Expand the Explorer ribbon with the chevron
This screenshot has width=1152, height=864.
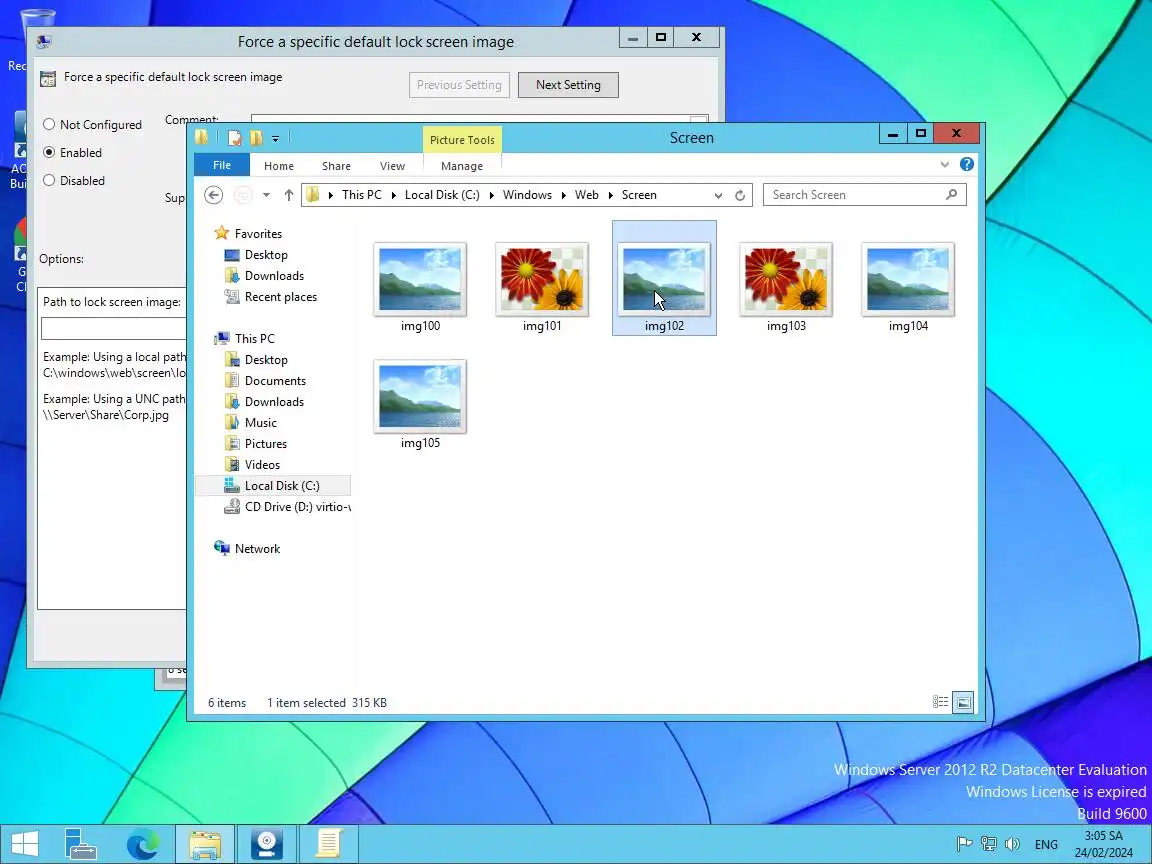[945, 165]
